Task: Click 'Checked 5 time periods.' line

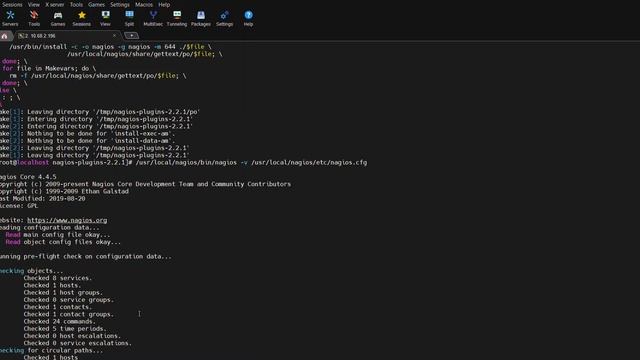Action: [65, 329]
